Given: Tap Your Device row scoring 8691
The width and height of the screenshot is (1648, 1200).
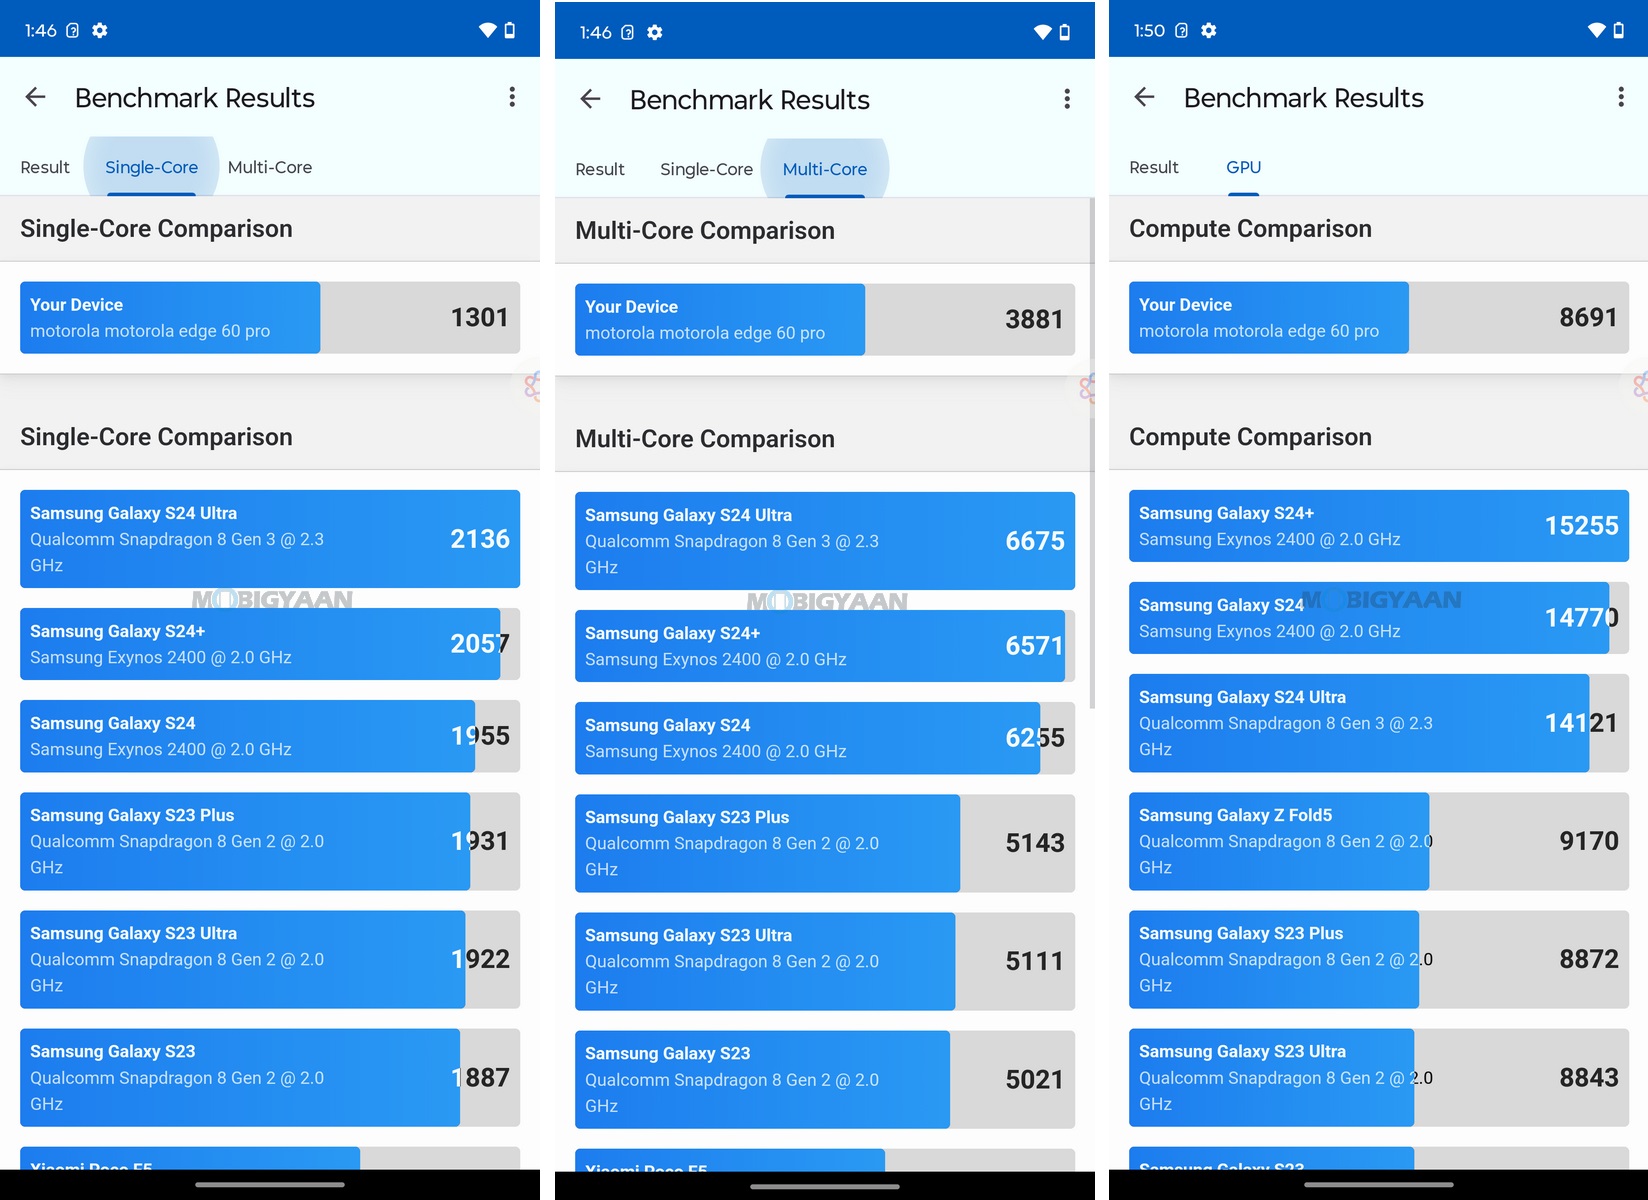Looking at the screenshot, I should [x=1379, y=318].
